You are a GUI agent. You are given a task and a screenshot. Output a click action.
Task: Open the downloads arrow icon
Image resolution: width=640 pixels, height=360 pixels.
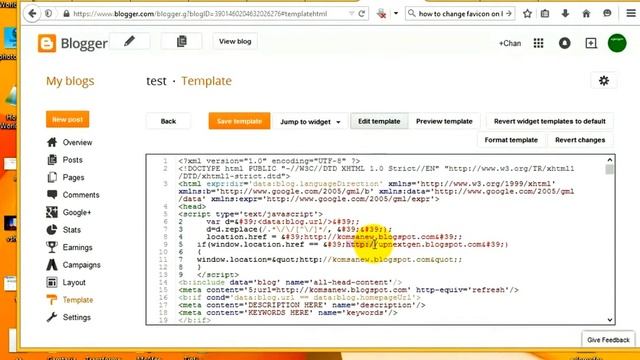coord(565,13)
